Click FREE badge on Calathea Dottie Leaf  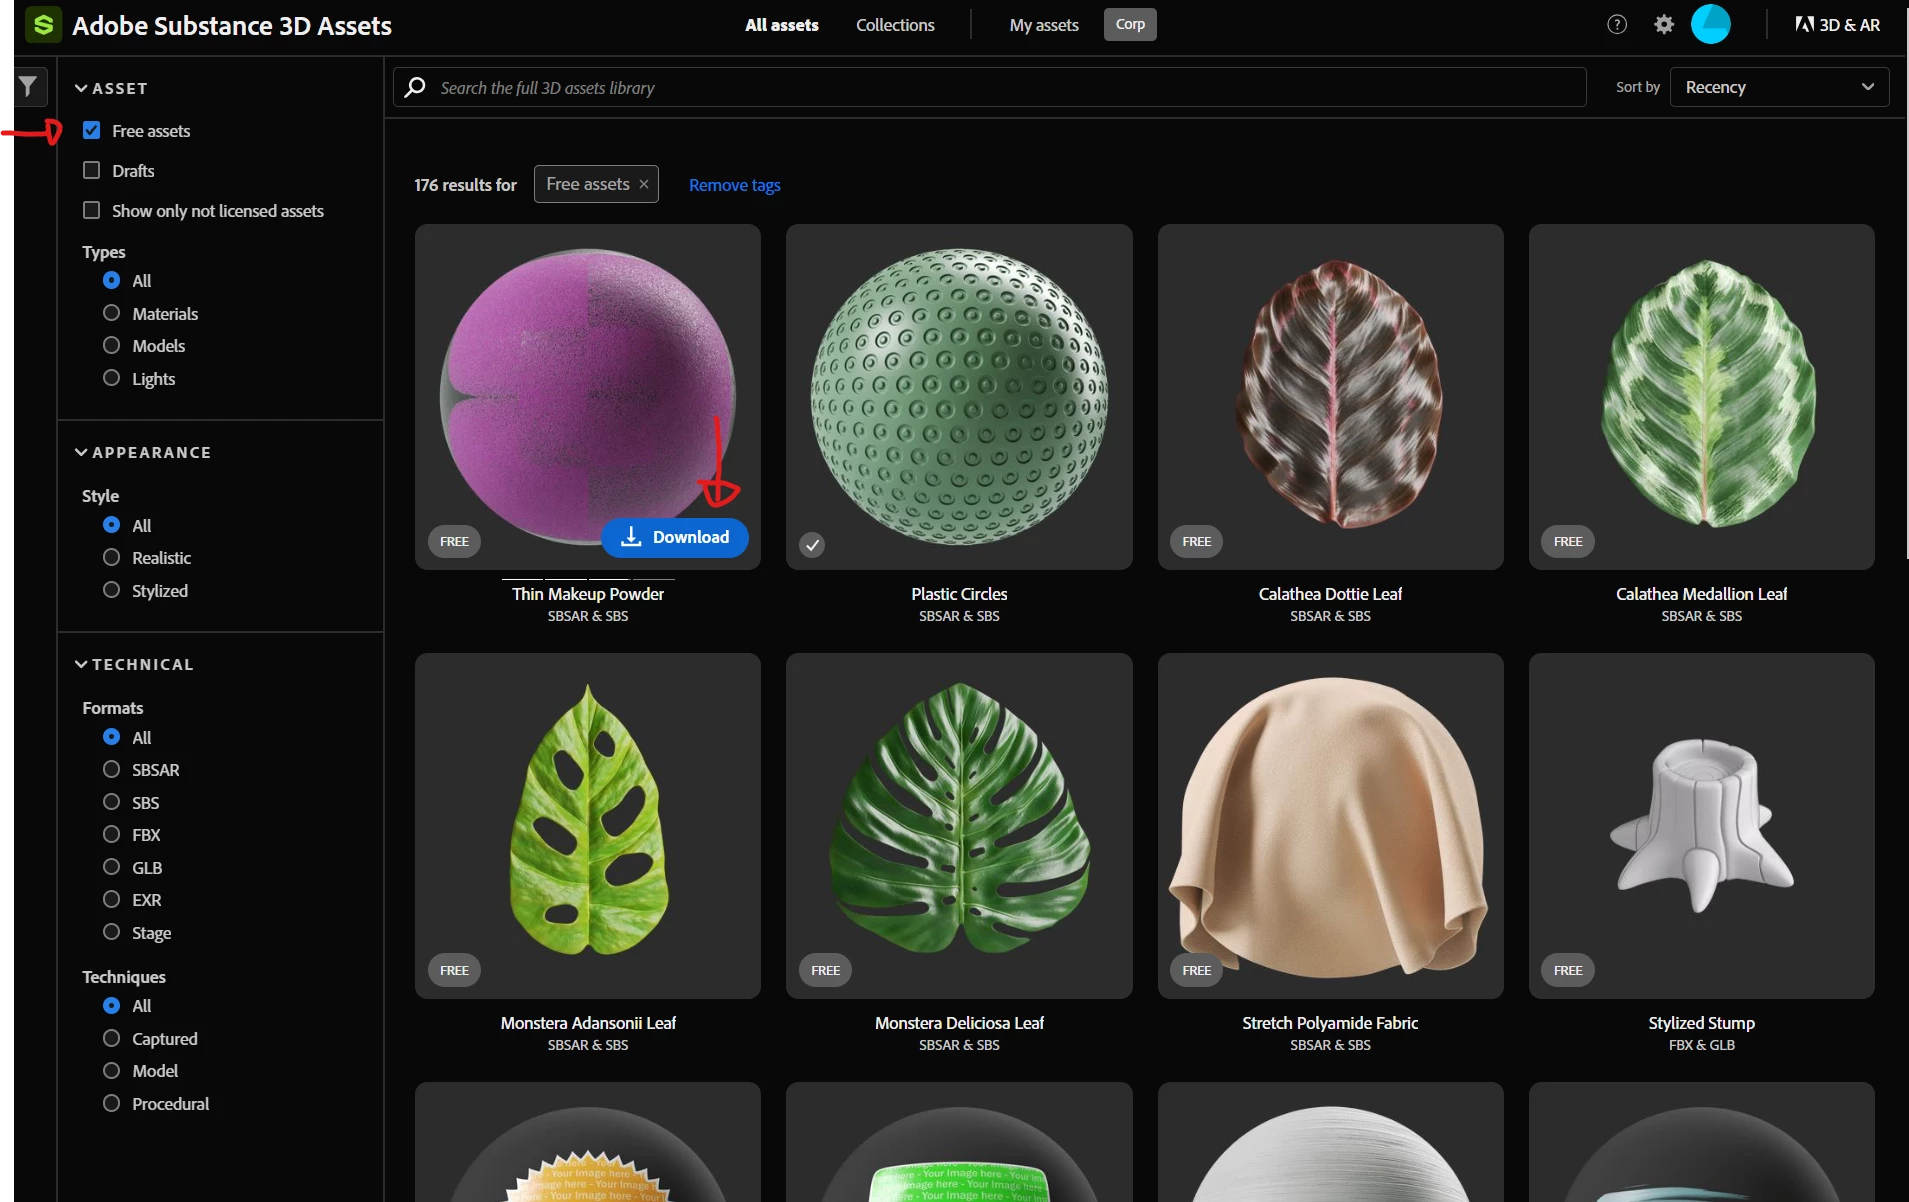pyautogui.click(x=1197, y=541)
